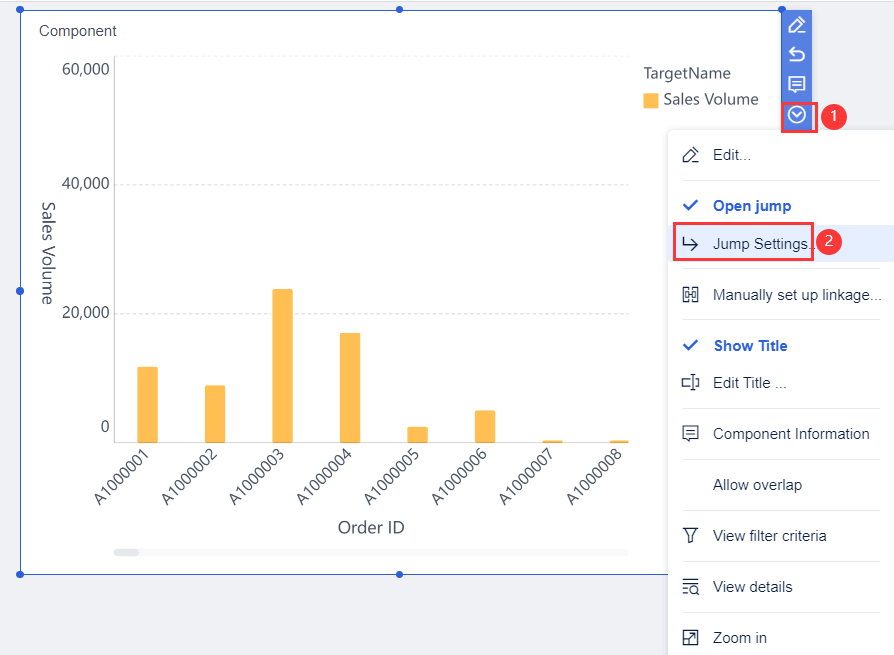Expand the circled chevron options menu
This screenshot has width=894, height=655.
[x=797, y=116]
